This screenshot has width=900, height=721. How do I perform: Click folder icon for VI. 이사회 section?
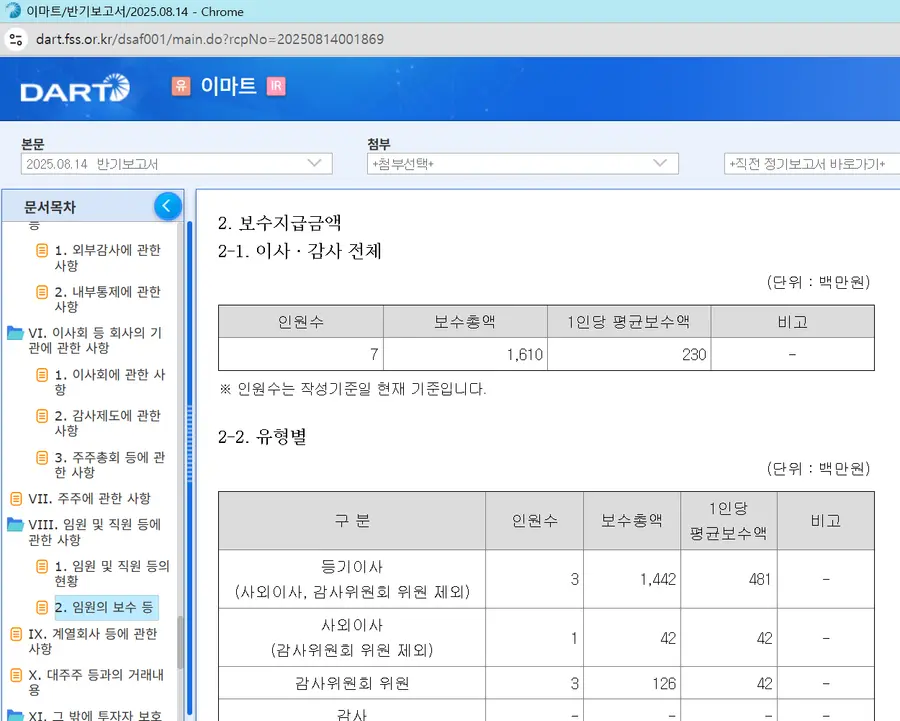pyautogui.click(x=15, y=334)
